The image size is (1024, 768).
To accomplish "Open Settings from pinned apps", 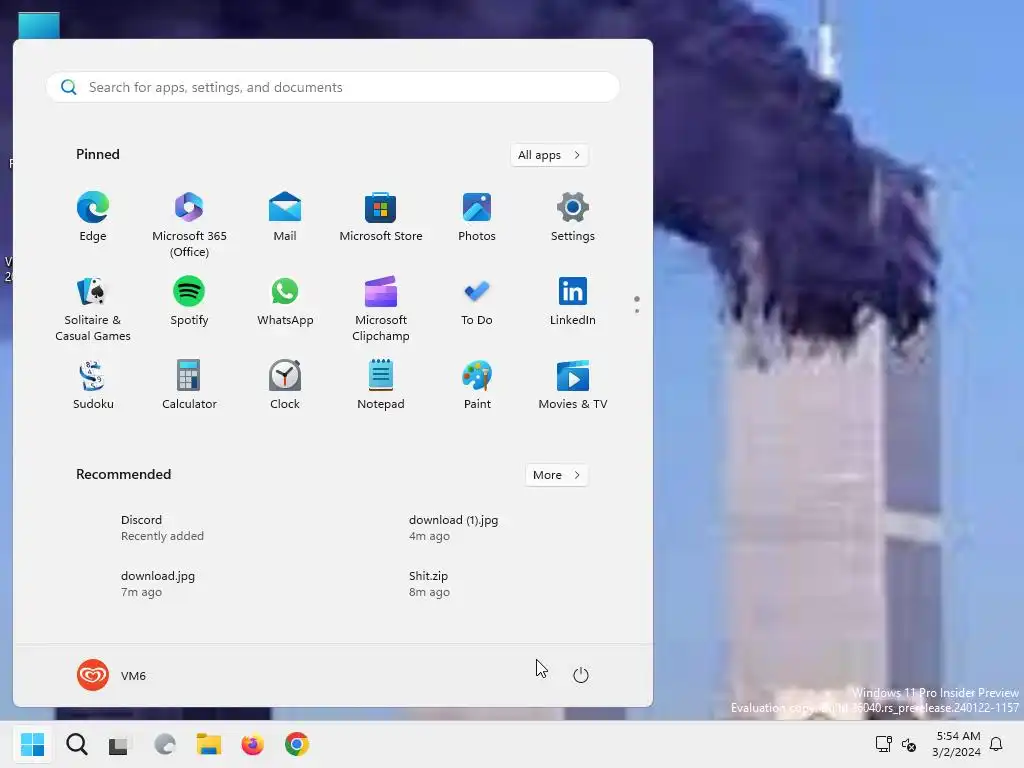I will (x=573, y=217).
